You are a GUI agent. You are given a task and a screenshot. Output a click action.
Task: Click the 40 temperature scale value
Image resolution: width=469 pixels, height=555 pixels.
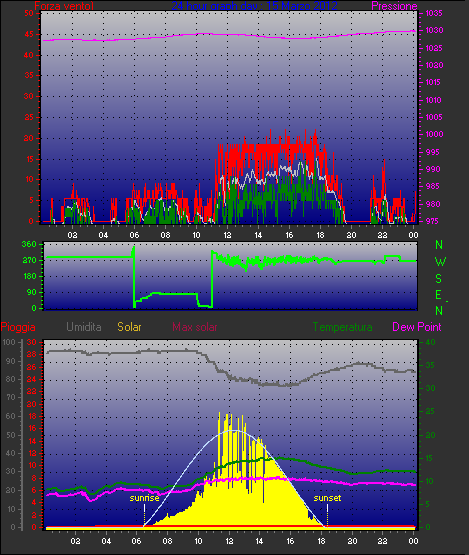430,342
